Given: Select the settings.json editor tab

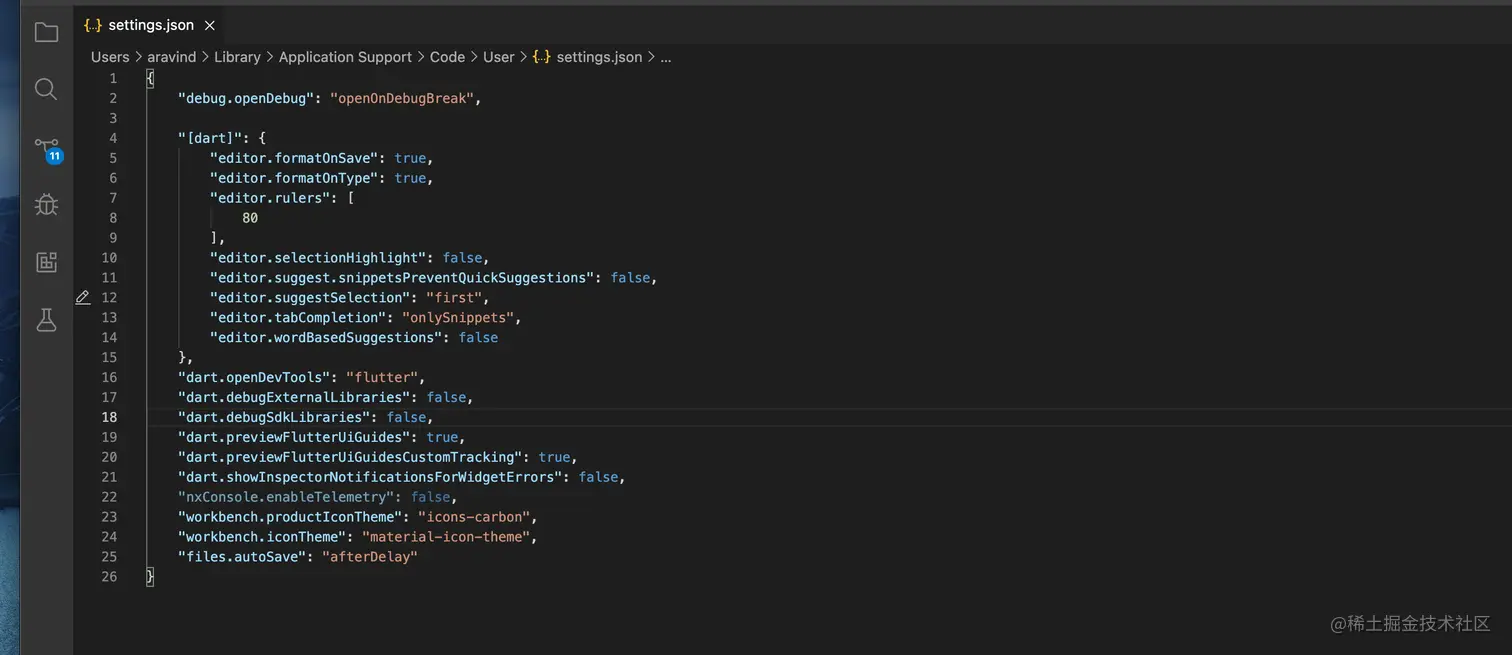Looking at the screenshot, I should click(x=150, y=25).
